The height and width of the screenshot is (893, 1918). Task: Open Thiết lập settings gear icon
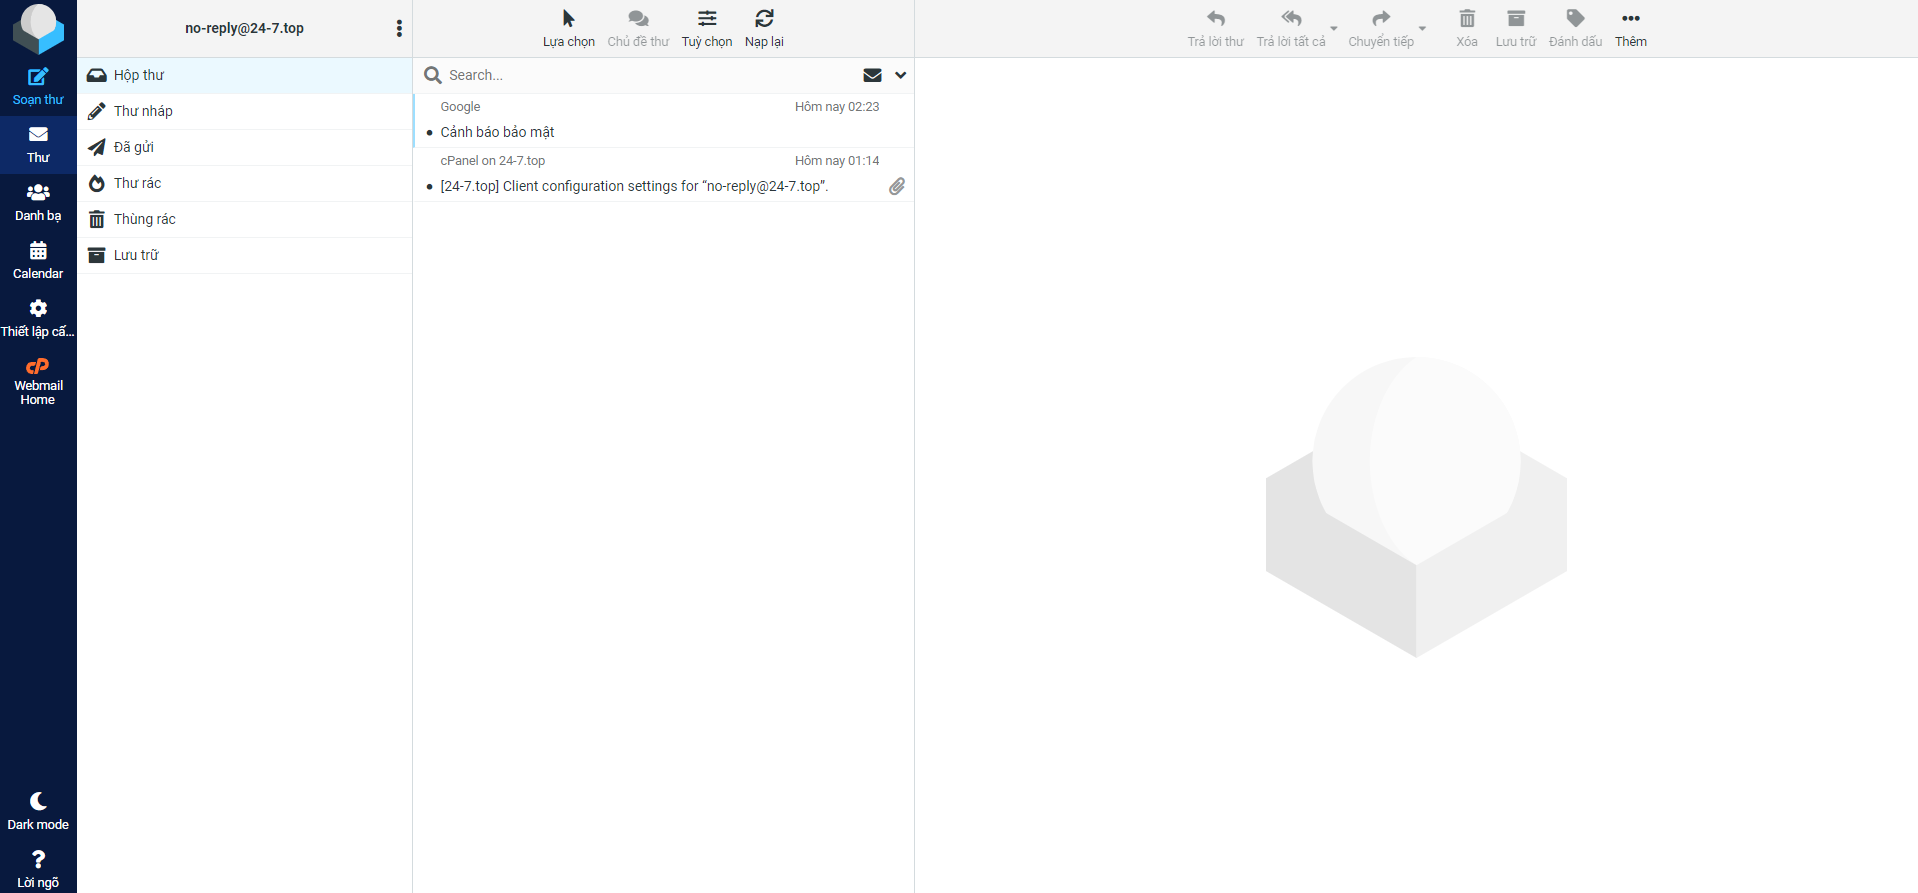[x=38, y=309]
